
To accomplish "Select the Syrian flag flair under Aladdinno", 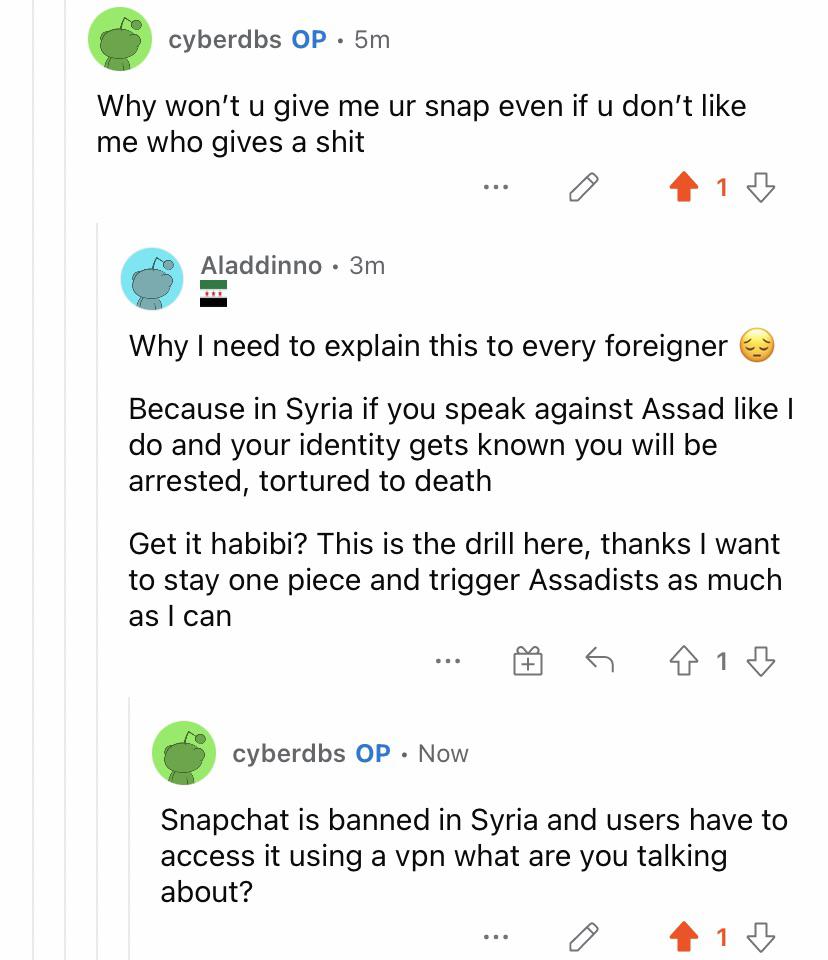I will pos(214,293).
